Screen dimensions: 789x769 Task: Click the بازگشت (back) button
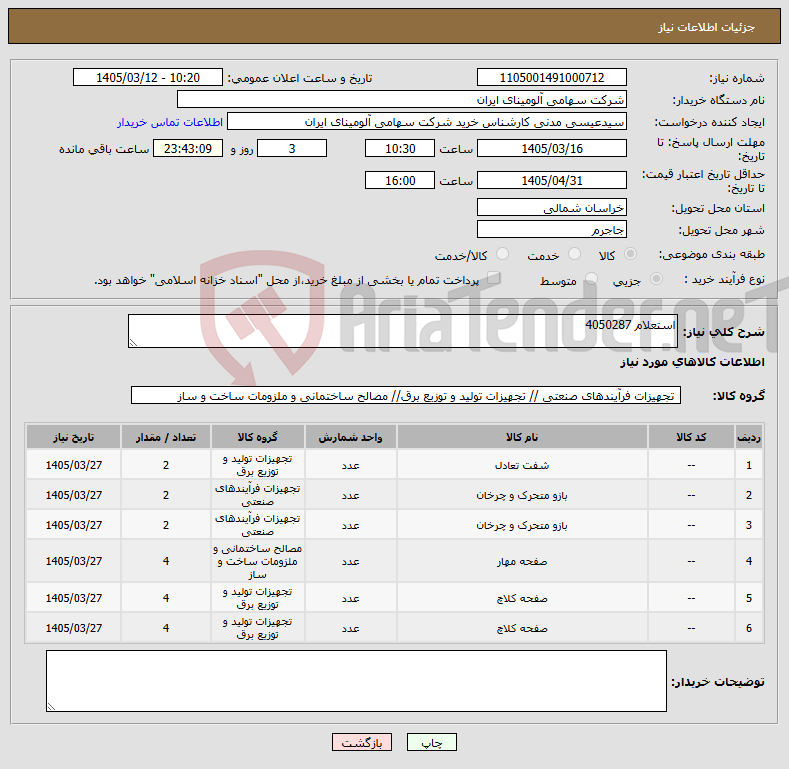click(361, 742)
